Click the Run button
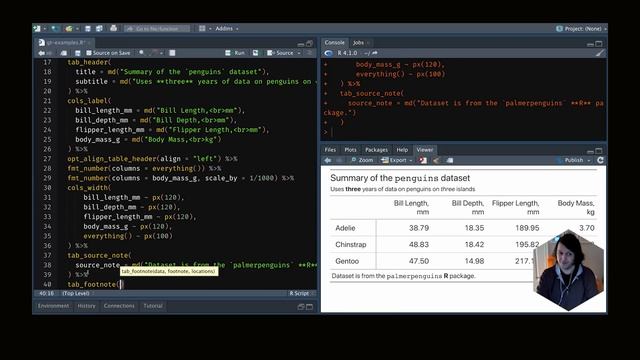This screenshot has height=360, width=640. [235, 53]
